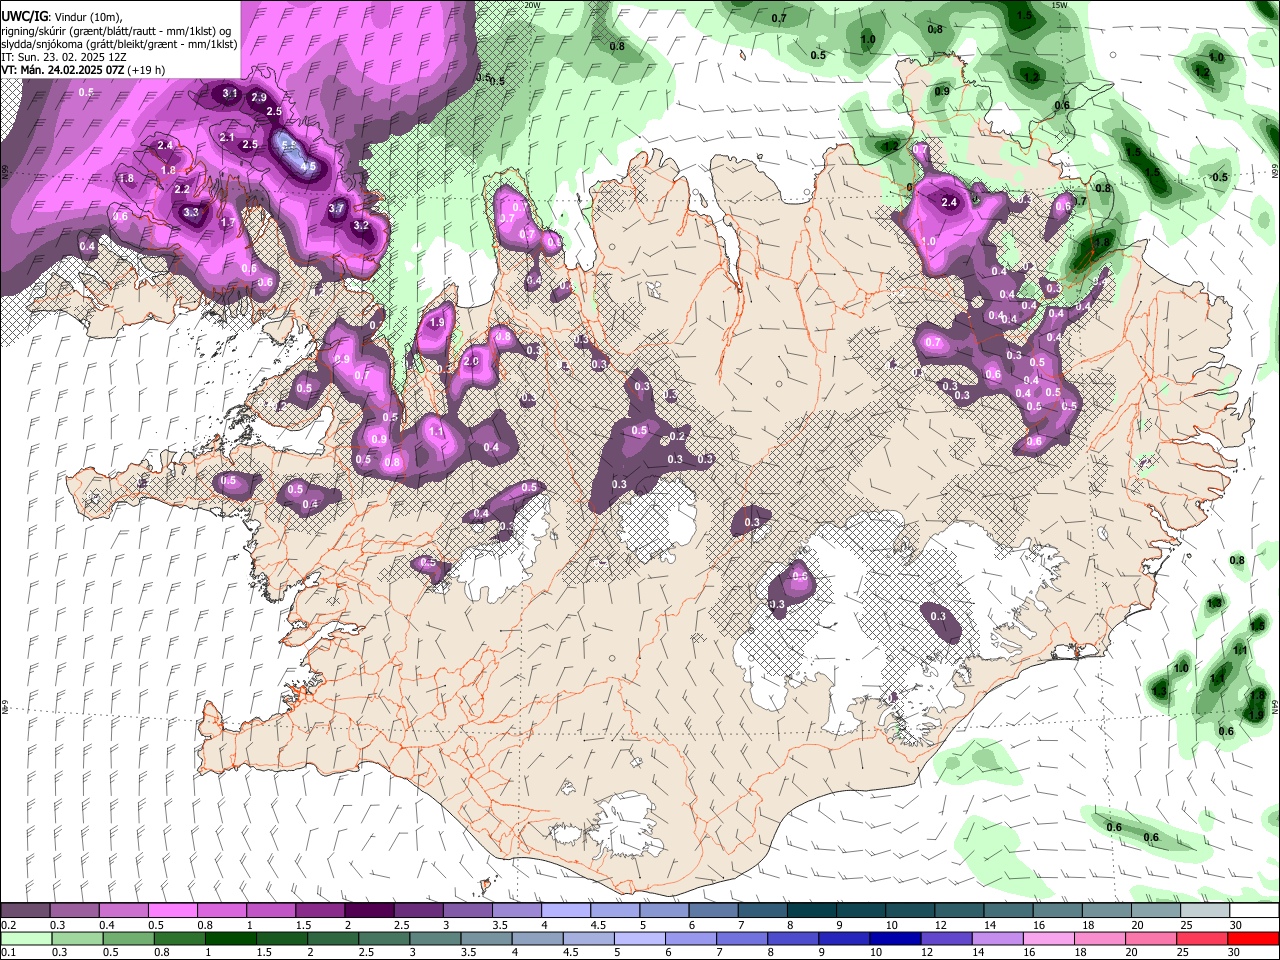Click the 'slydda/snjókoma' legend description line

point(118,44)
